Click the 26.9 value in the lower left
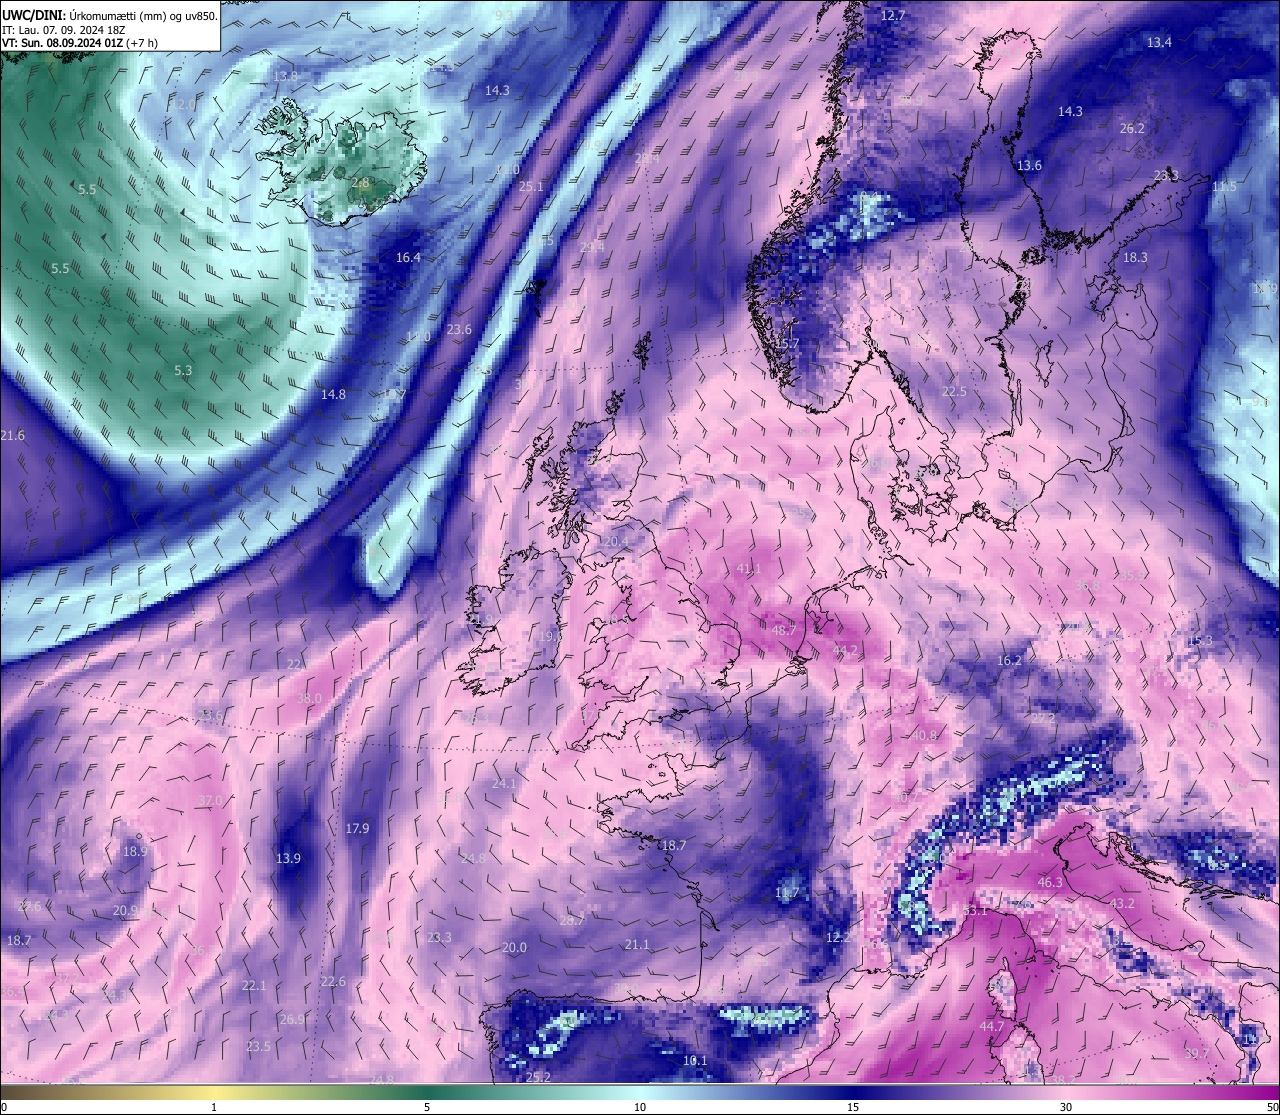The width and height of the screenshot is (1280, 1115). 293,1020
